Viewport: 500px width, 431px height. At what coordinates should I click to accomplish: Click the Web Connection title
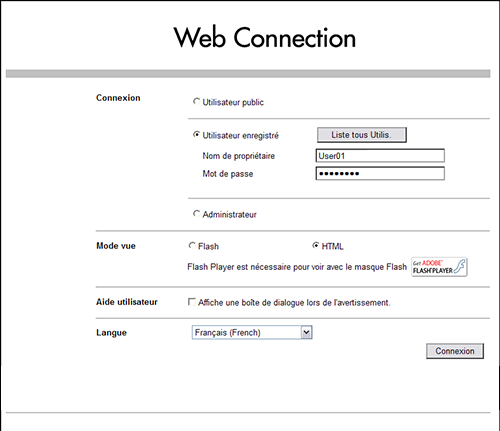tap(265, 38)
